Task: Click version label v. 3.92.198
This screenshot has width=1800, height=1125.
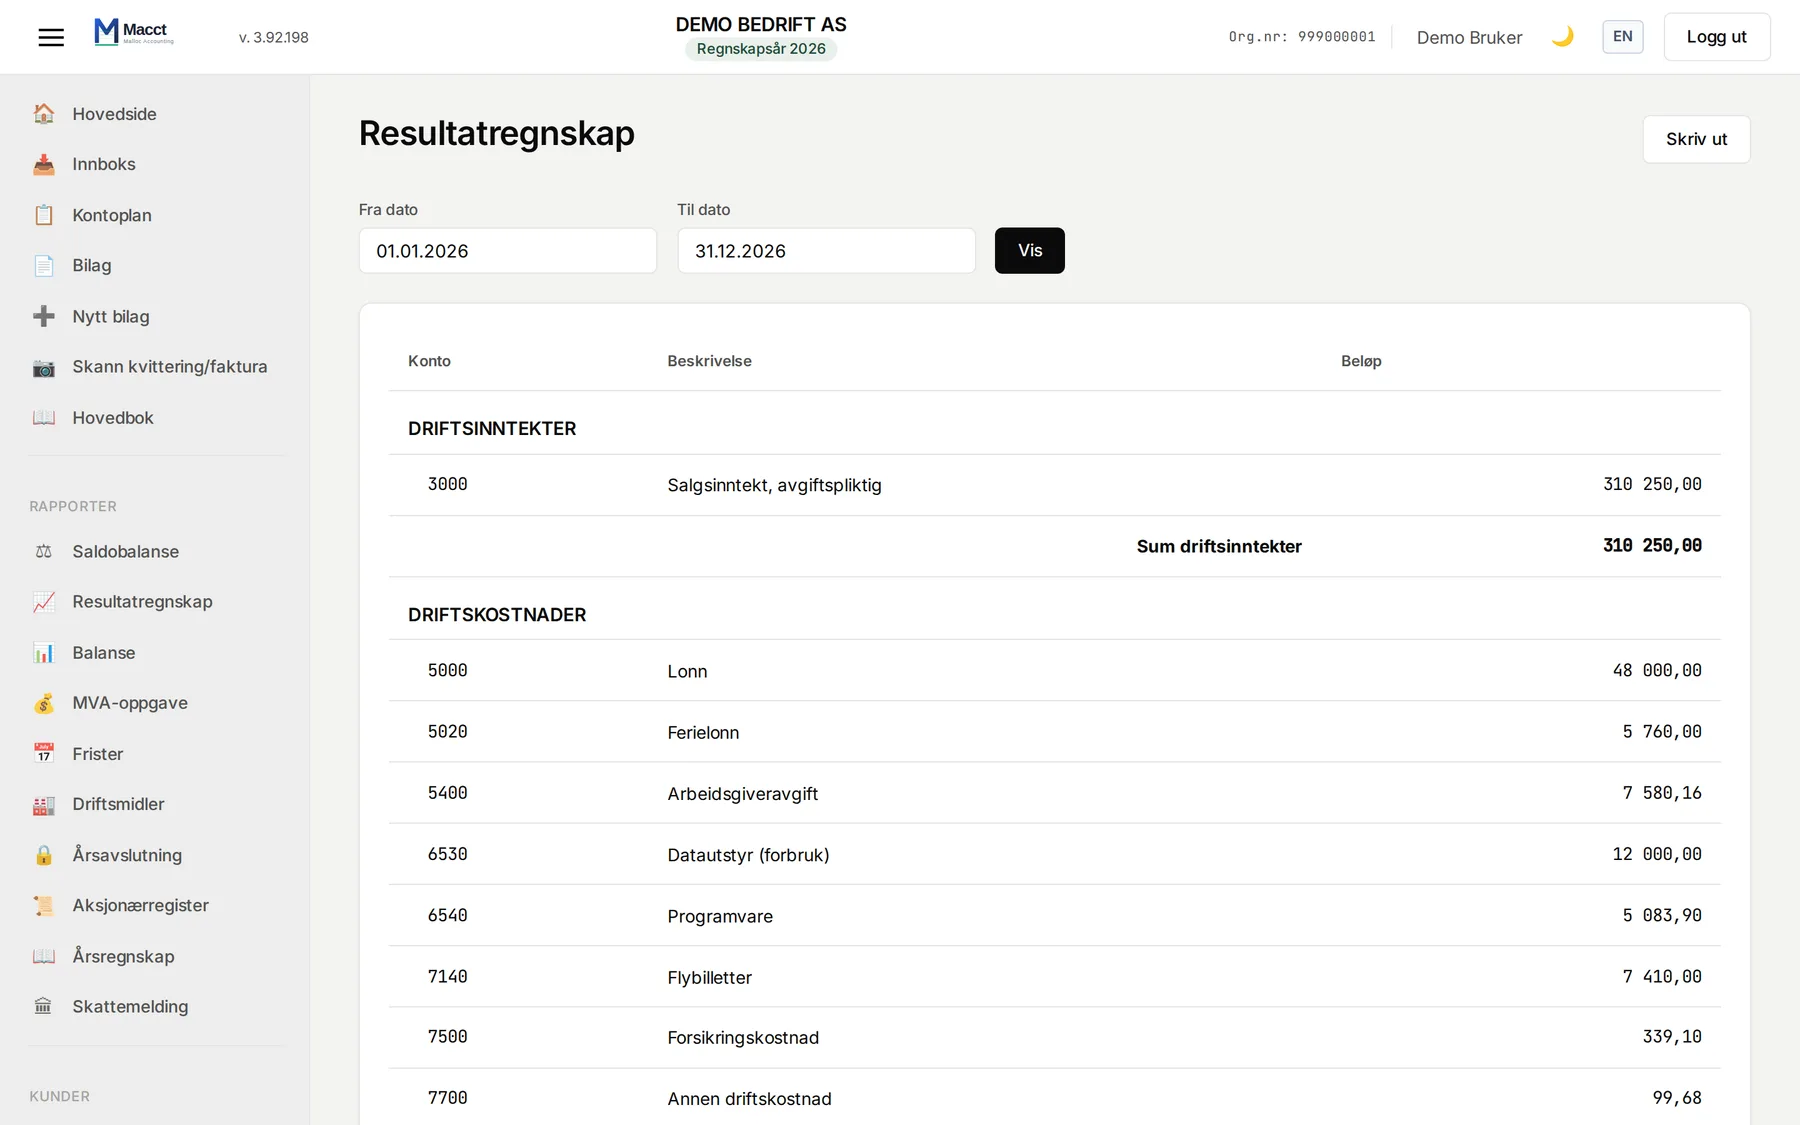Action: click(x=273, y=37)
